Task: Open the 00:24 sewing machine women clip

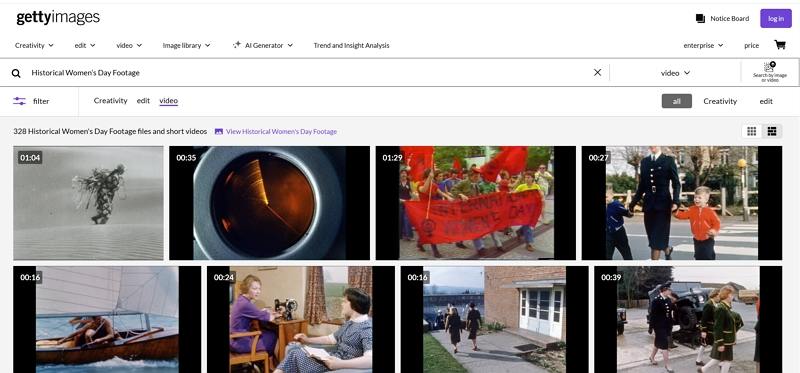Action: click(x=301, y=319)
